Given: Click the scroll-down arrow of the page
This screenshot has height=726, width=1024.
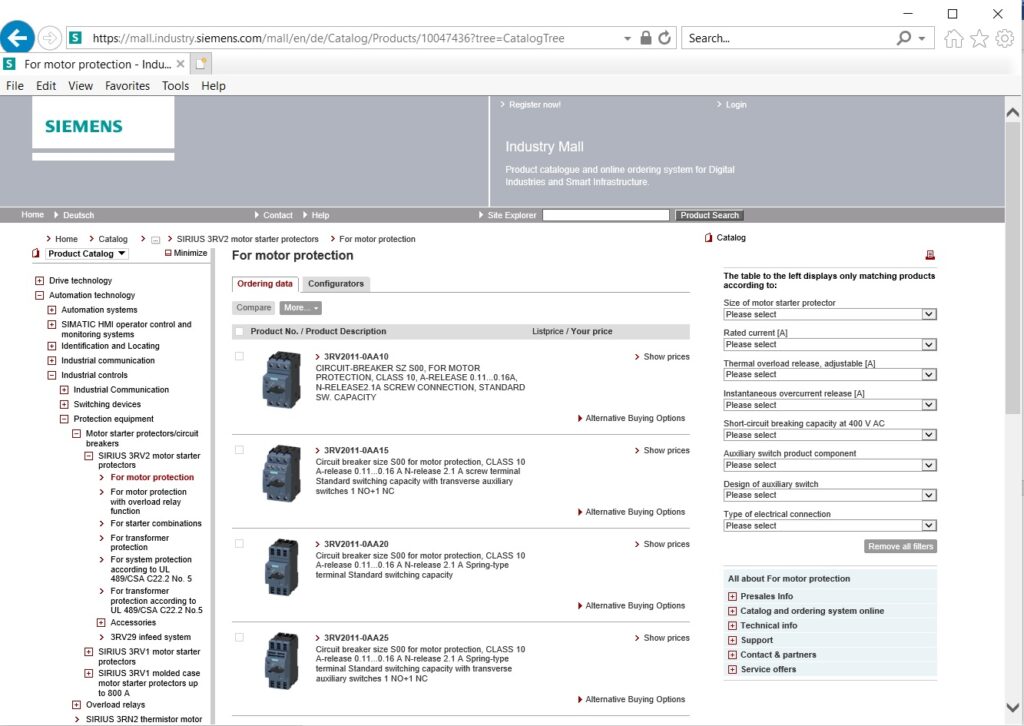Looking at the screenshot, I should (1013, 707).
